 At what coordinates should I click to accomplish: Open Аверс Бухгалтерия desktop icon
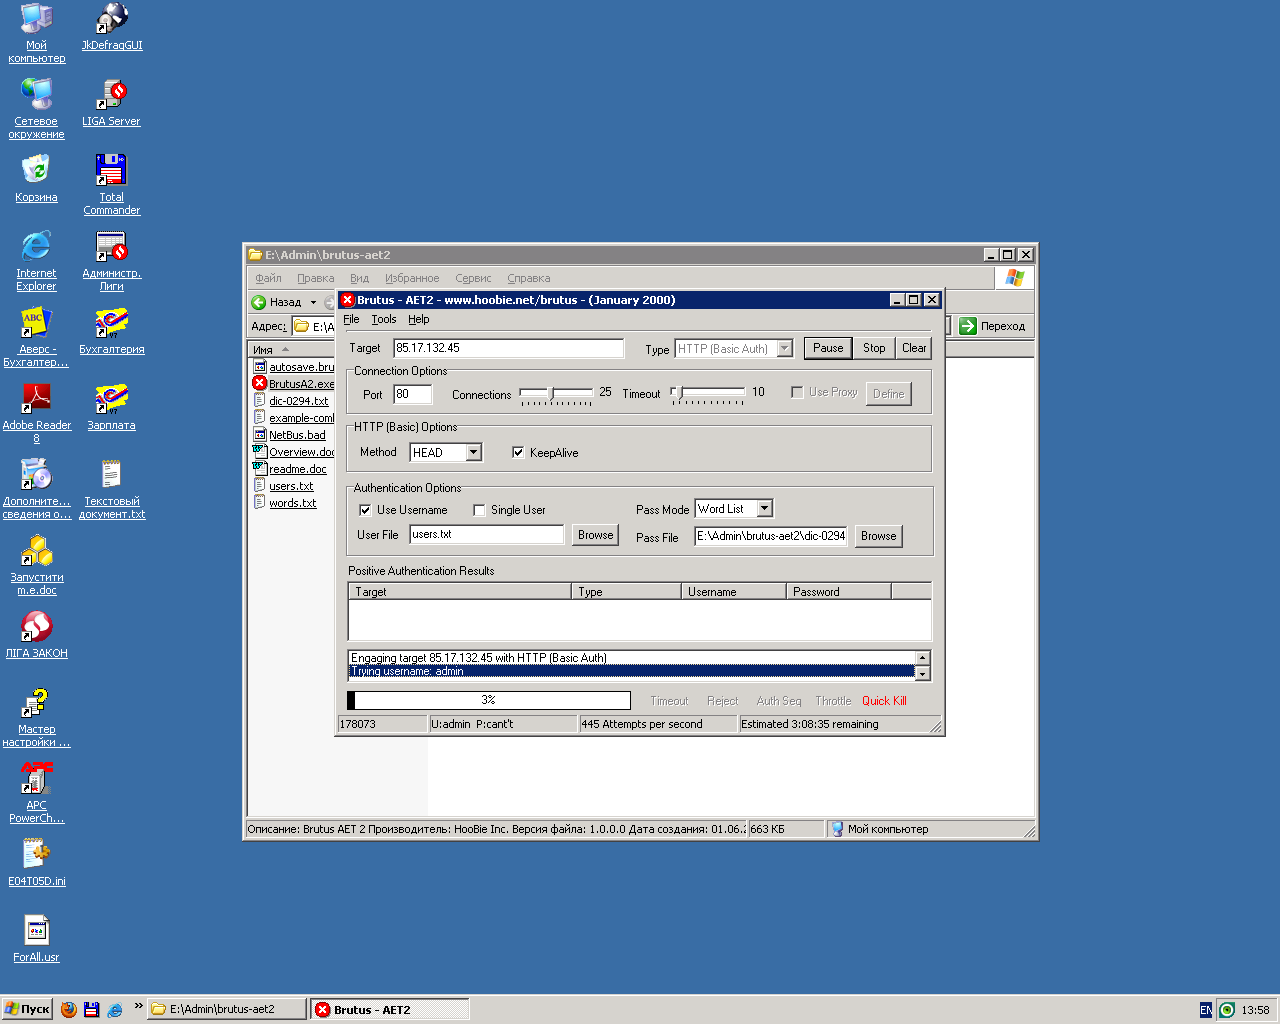pyautogui.click(x=37, y=336)
